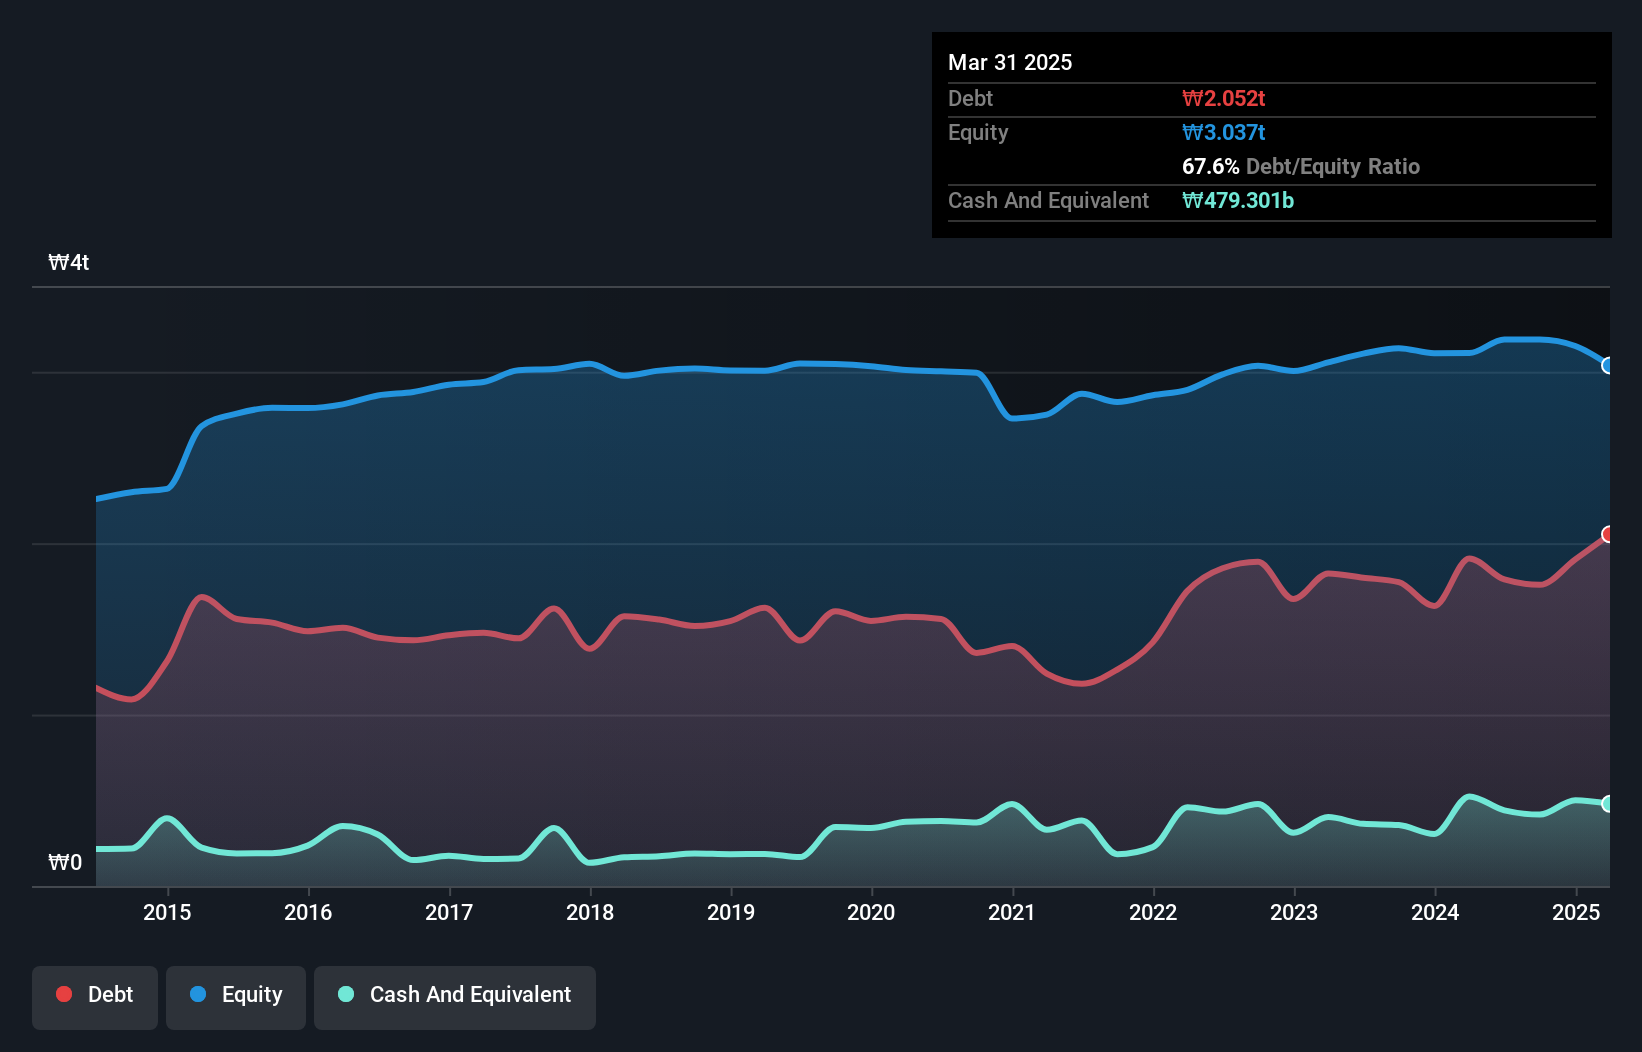This screenshot has height=1052, width=1642.
Task: Click the 2025 x-axis label
Action: pyautogui.click(x=1576, y=912)
